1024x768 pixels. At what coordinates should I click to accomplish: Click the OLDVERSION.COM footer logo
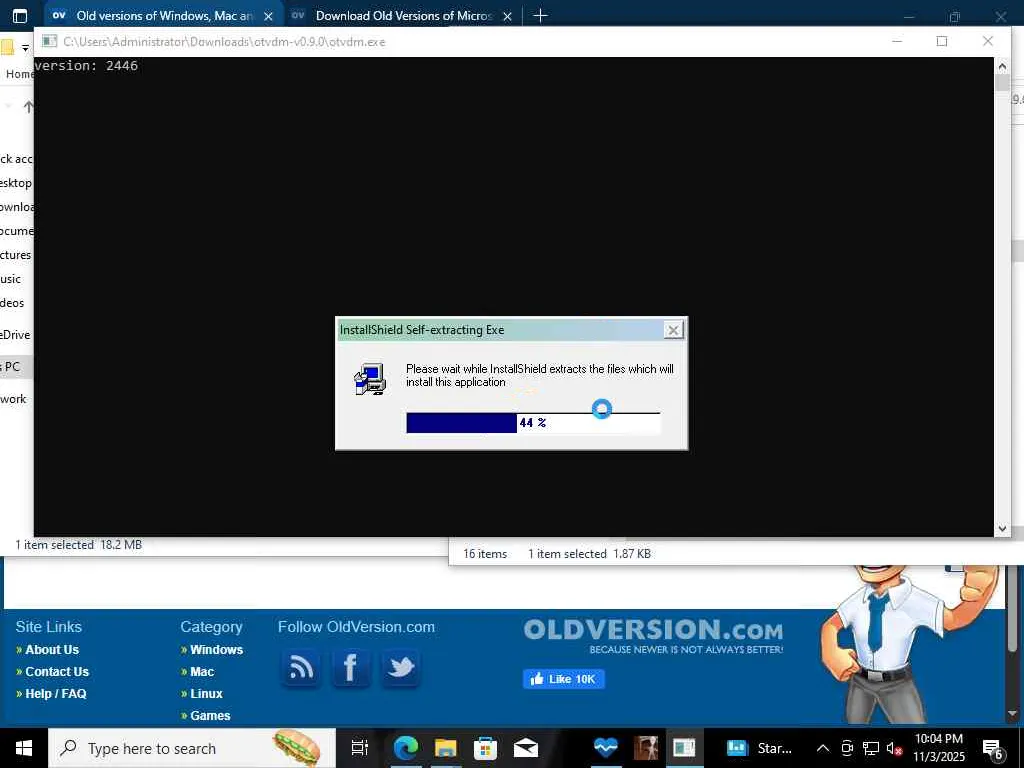tap(653, 635)
